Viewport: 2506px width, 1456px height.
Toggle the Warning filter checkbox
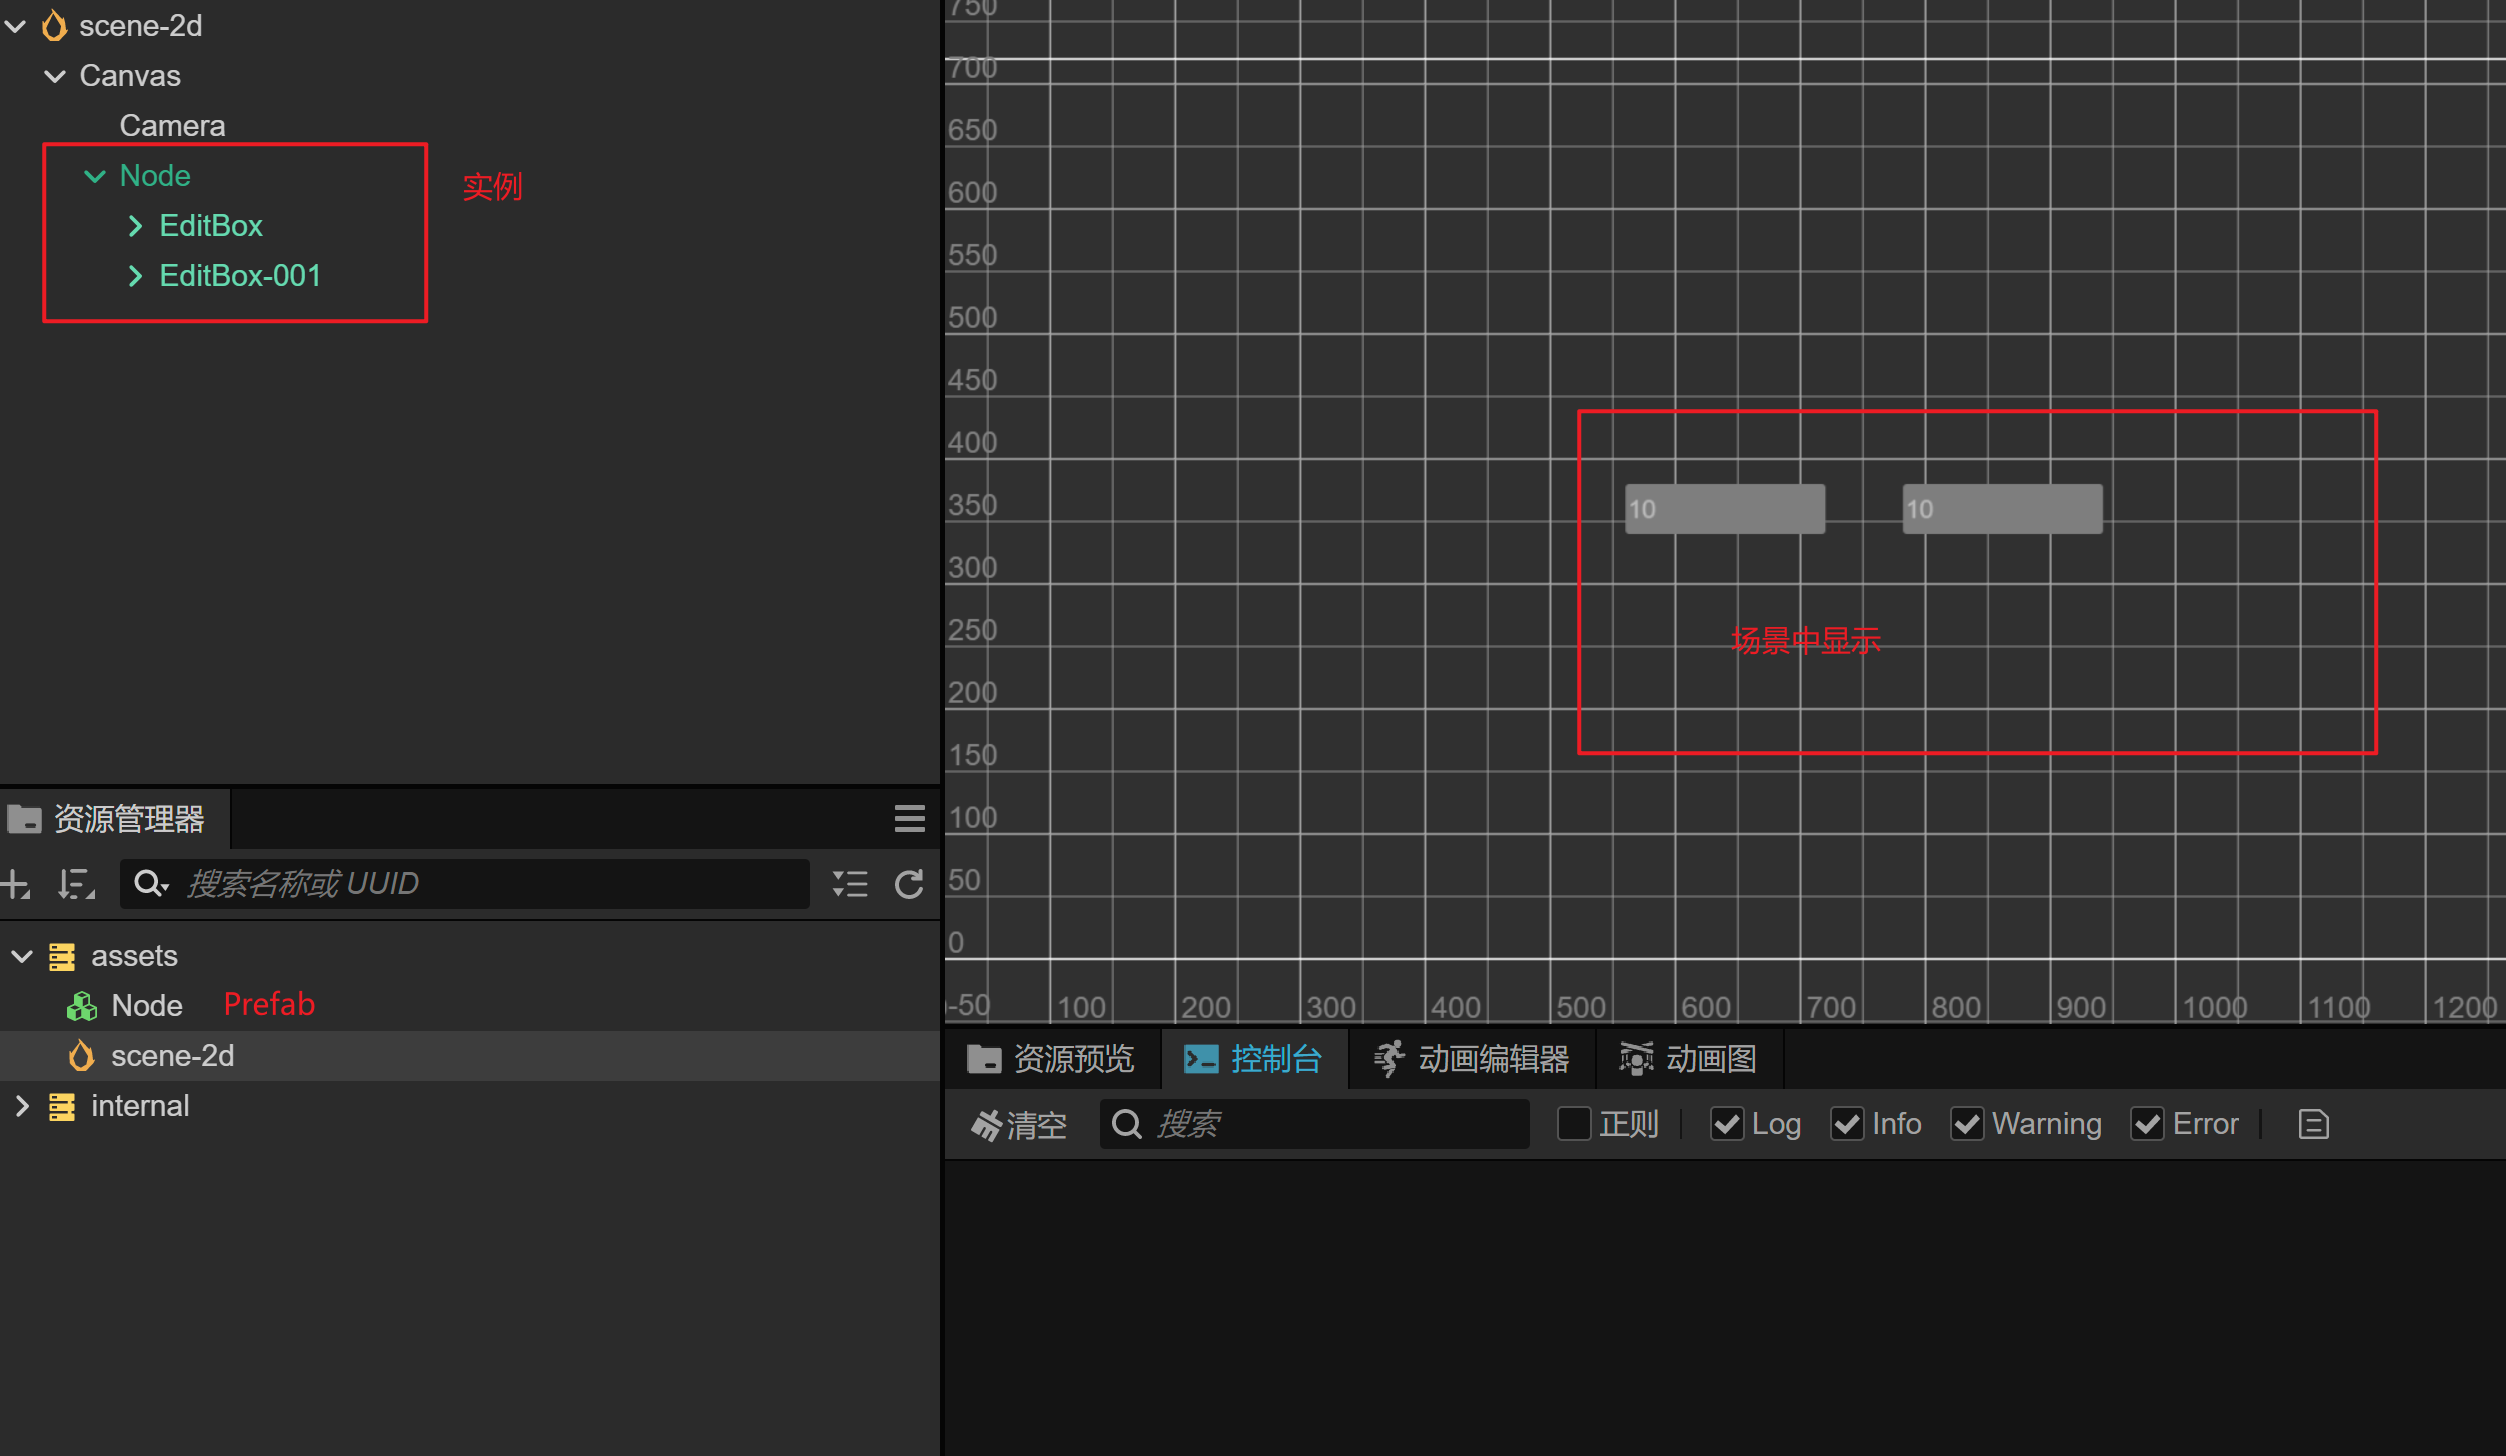point(1967,1124)
